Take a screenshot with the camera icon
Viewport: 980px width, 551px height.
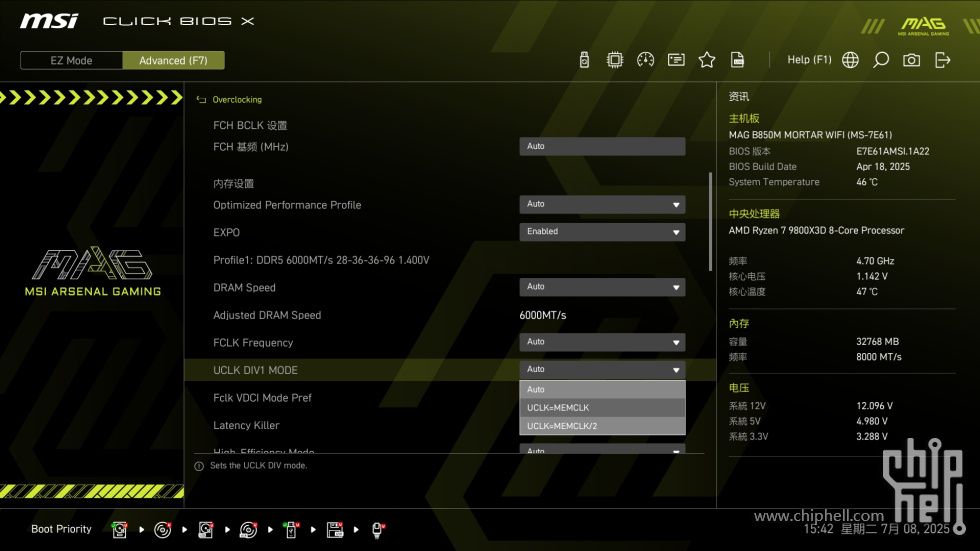coord(911,60)
